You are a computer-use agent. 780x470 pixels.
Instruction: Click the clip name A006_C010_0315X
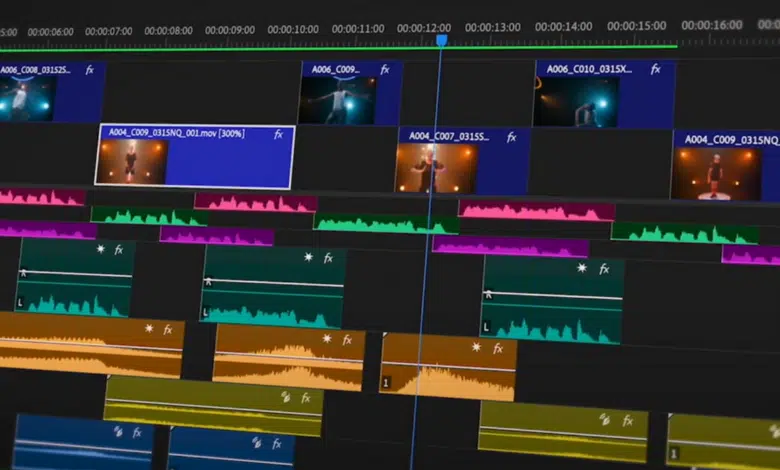coord(590,69)
